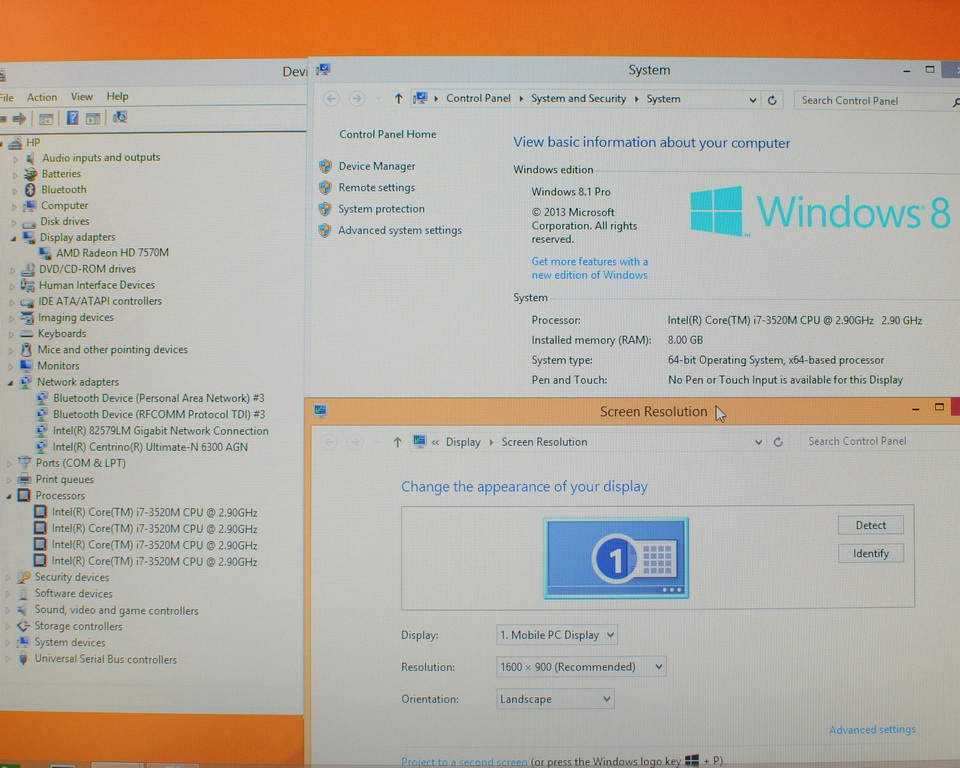Select Software devices row
960x768 pixels.
pos(73,593)
